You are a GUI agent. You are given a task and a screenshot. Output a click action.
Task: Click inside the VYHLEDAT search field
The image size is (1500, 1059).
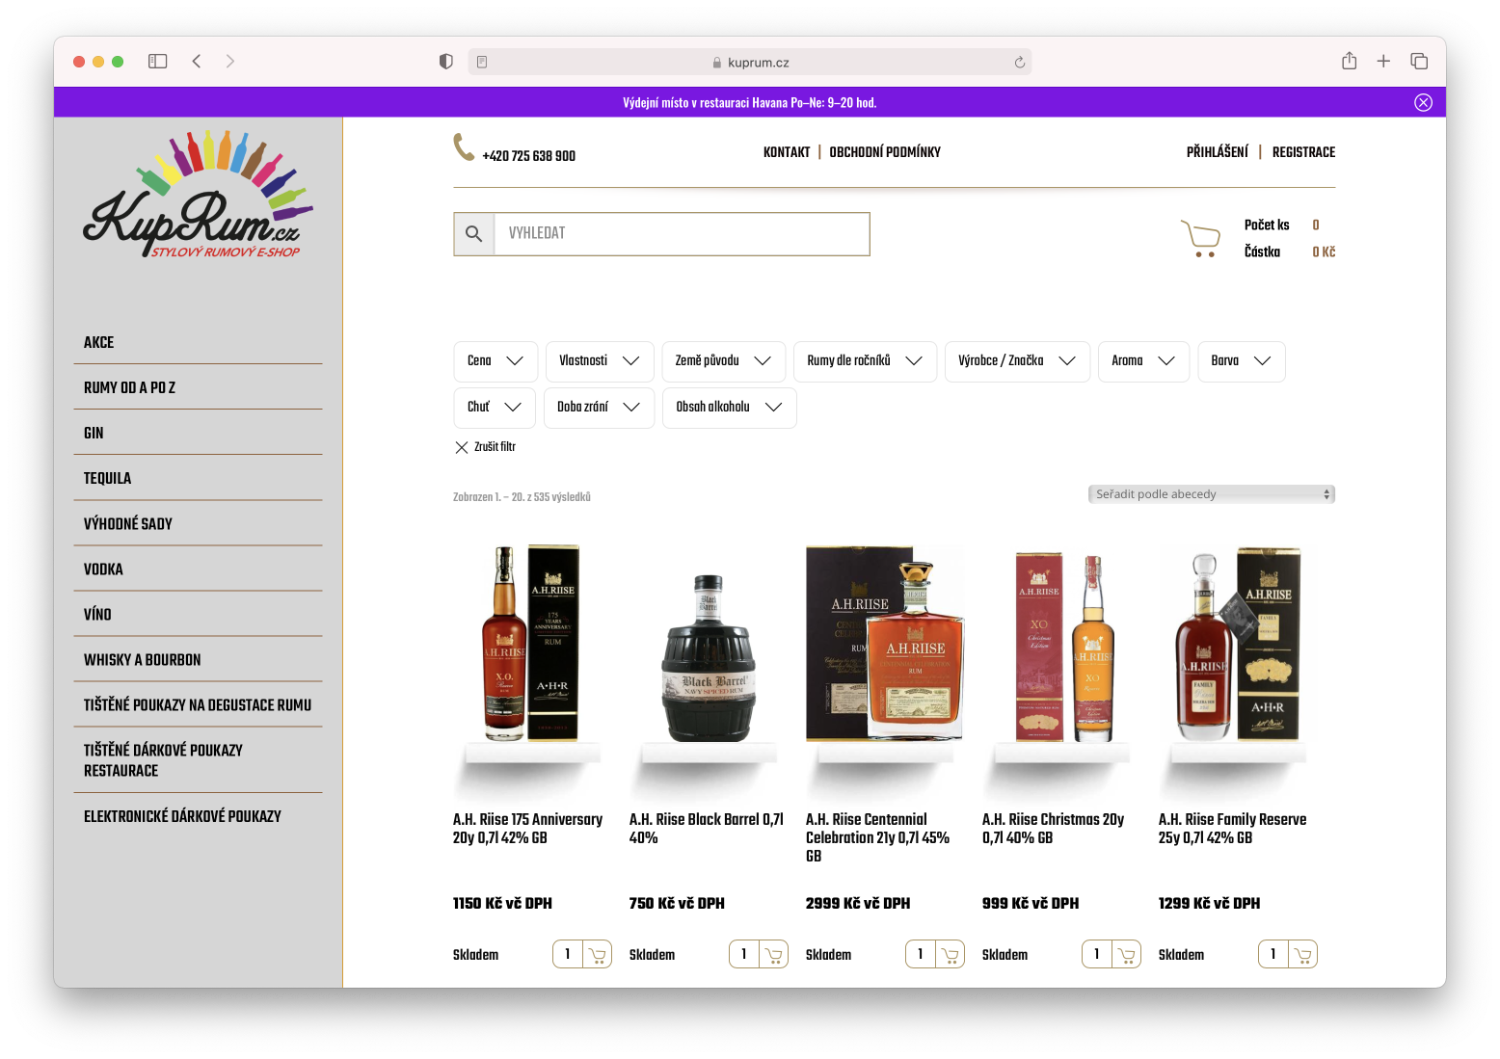(x=680, y=233)
